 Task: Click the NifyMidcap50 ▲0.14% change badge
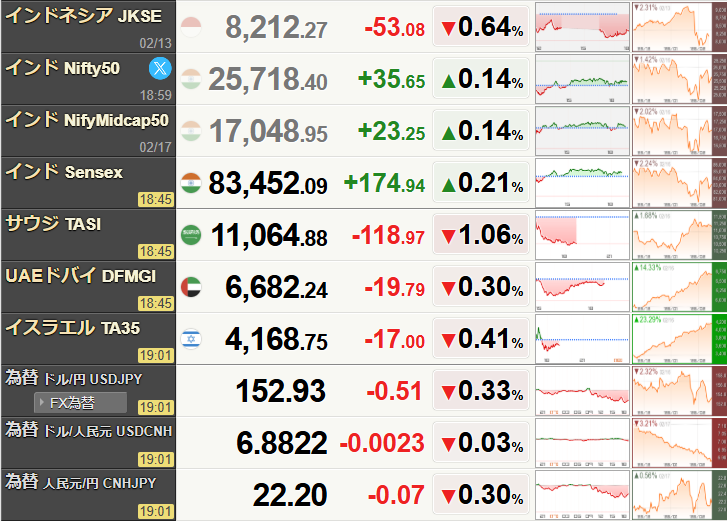[481, 130]
